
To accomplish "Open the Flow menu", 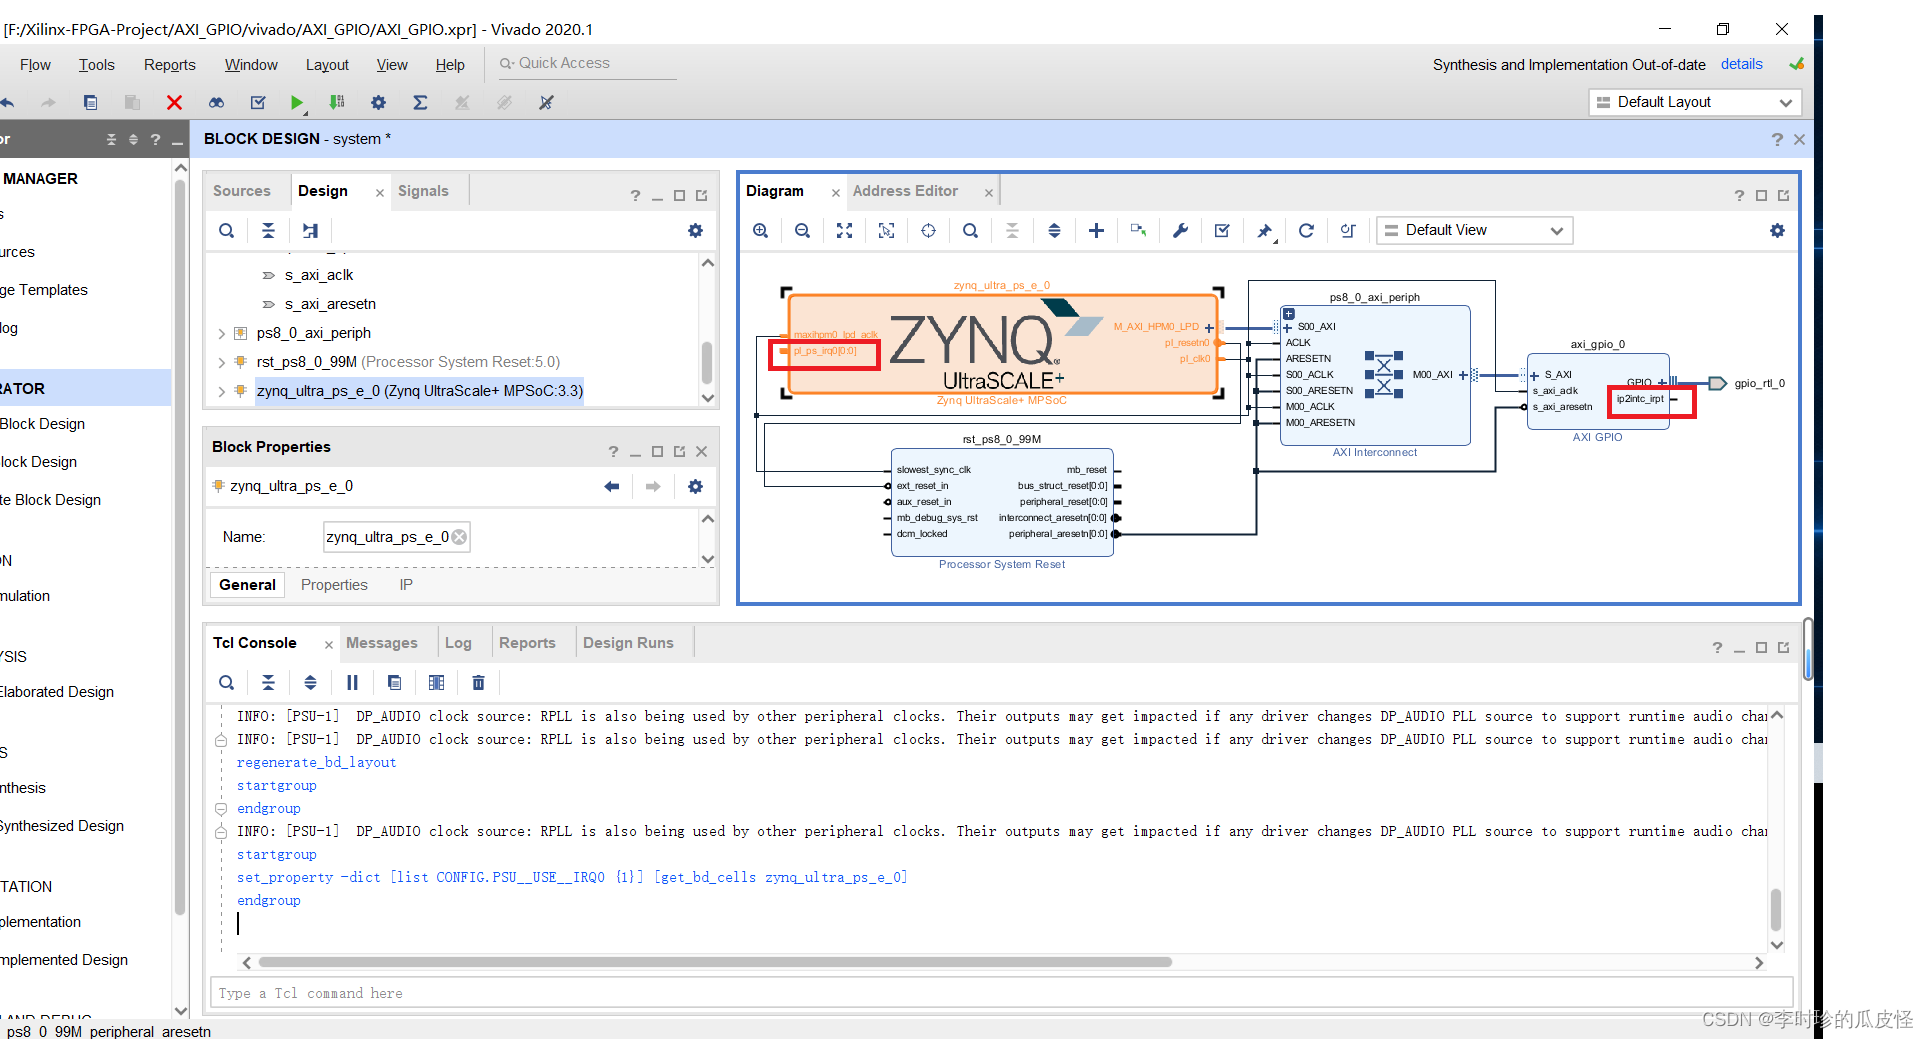I will 35,65.
